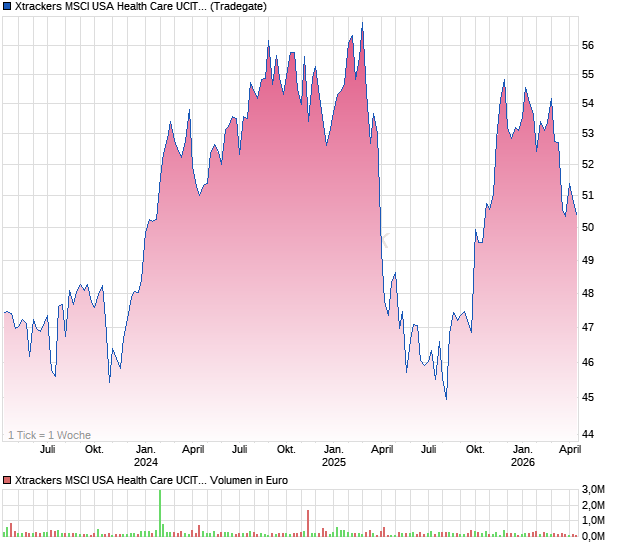
Task: Click the tall red volume bar near Okt. 2024
Action: (308, 523)
